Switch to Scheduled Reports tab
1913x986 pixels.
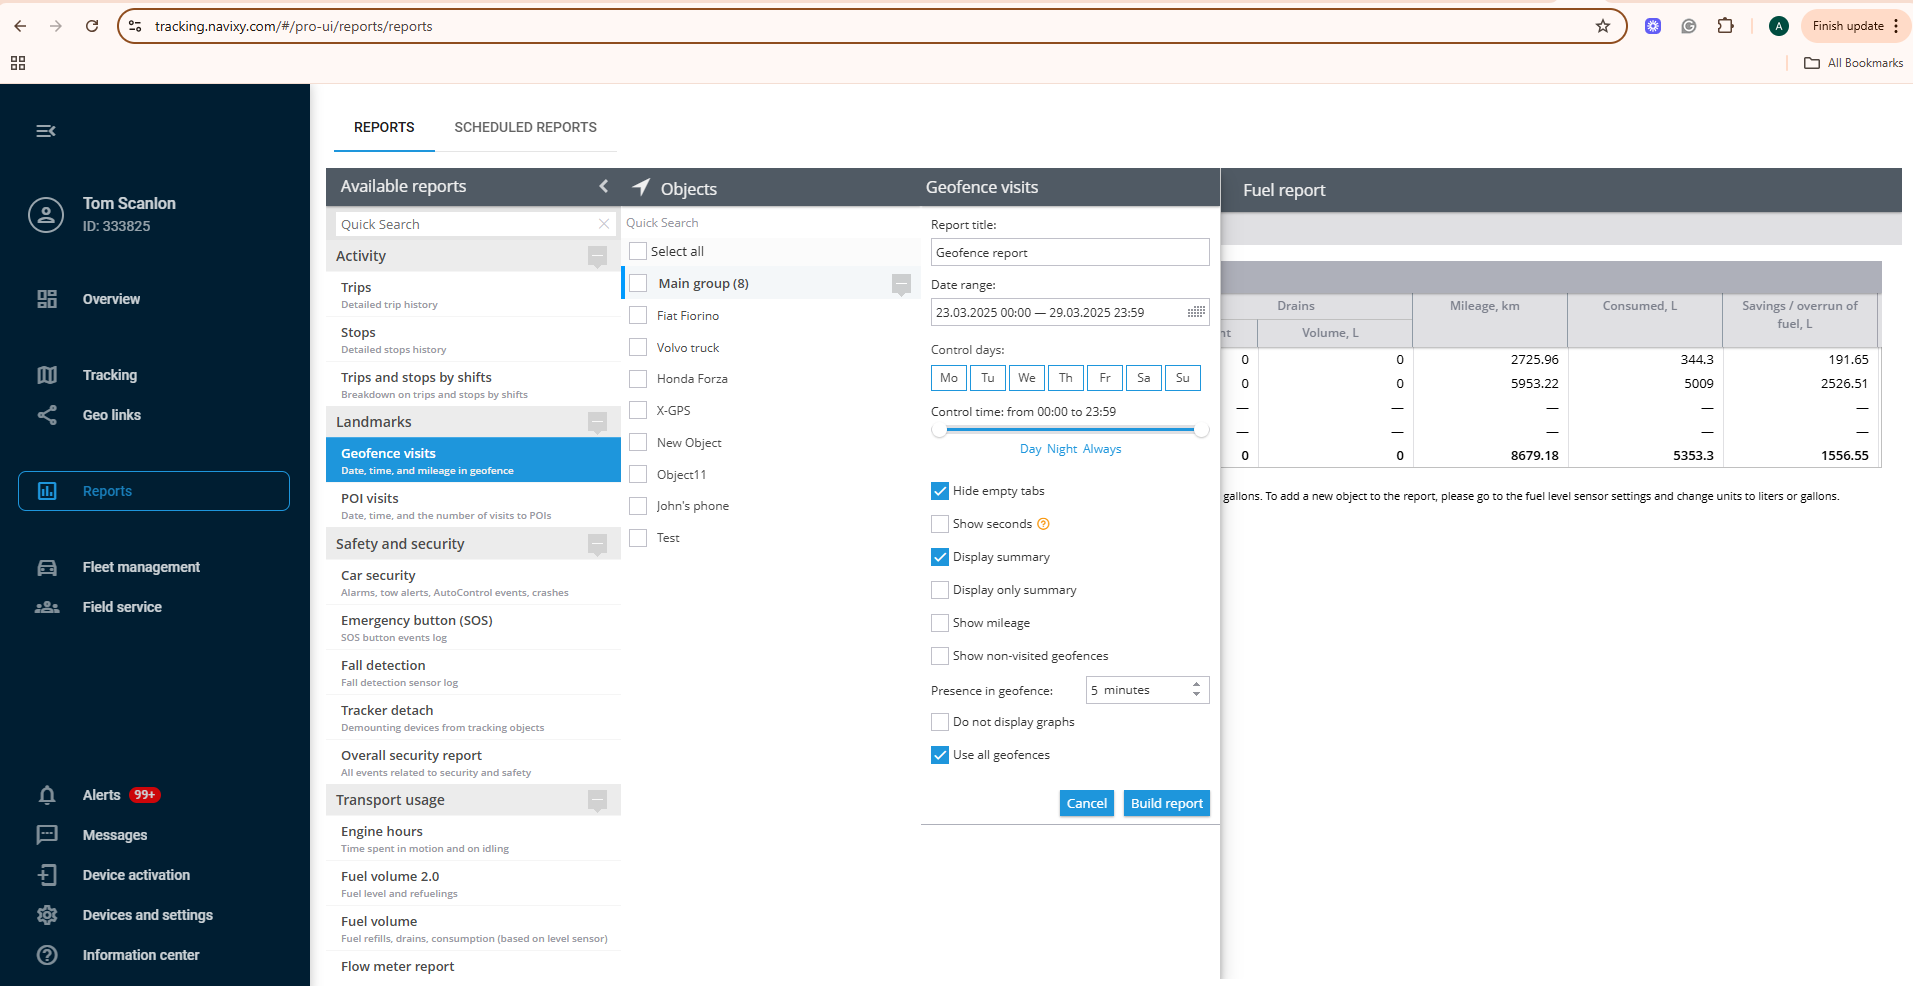pyautogui.click(x=524, y=127)
